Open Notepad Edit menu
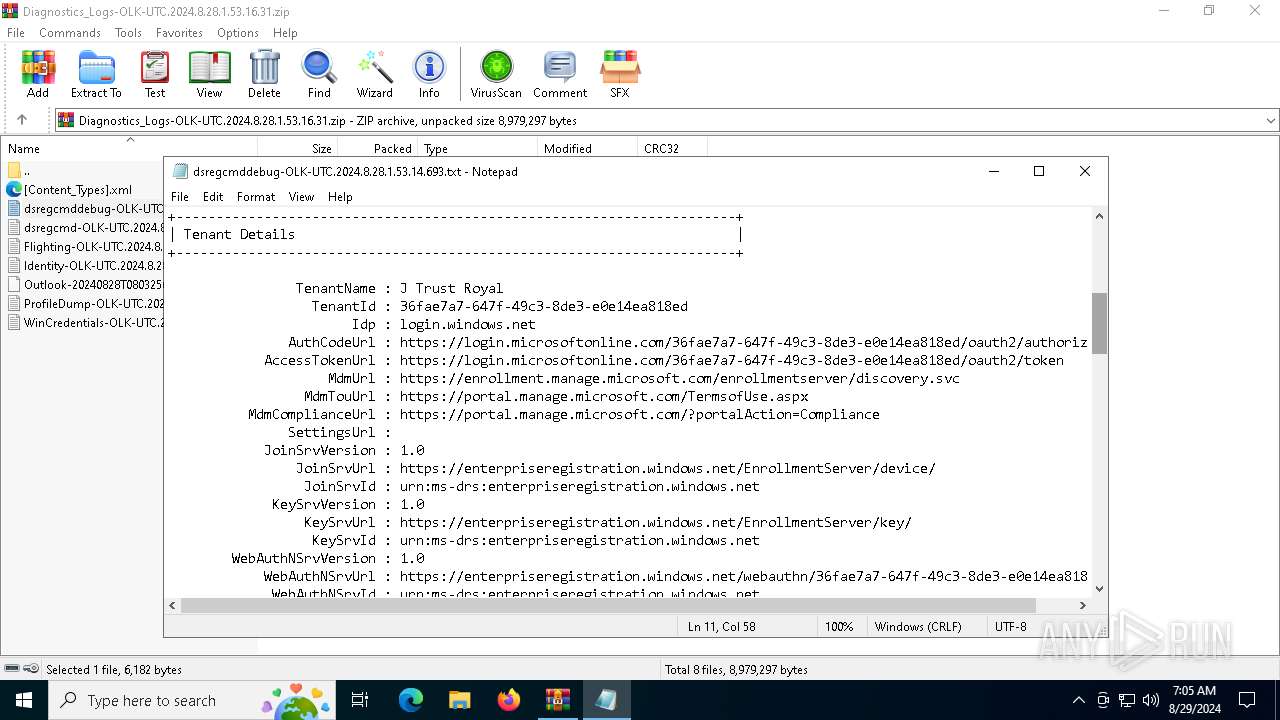This screenshot has height=720, width=1280. pos(213,197)
